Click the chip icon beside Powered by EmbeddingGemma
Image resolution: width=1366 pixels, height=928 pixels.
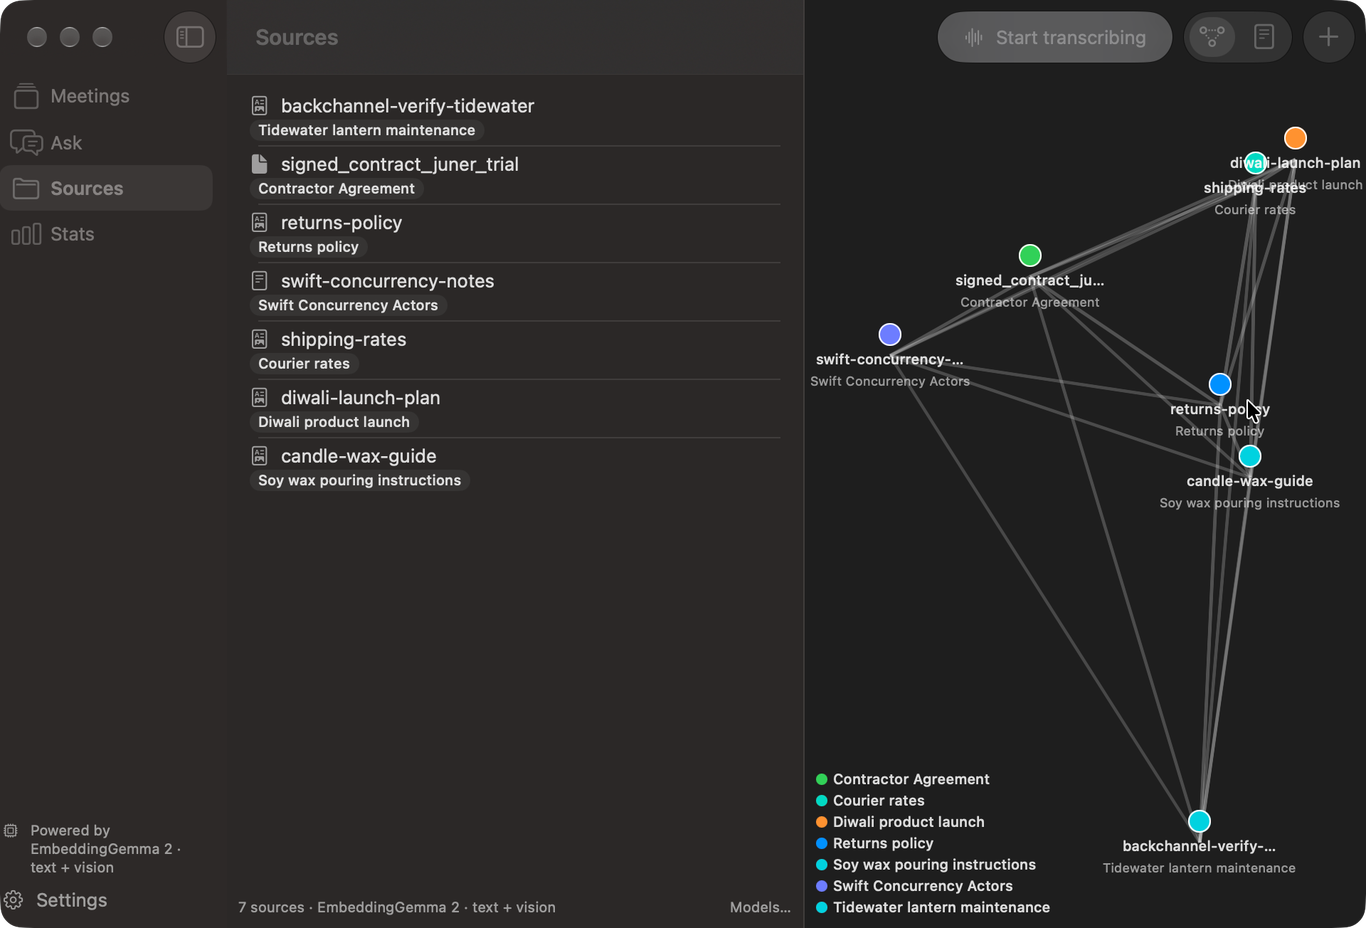[11, 830]
